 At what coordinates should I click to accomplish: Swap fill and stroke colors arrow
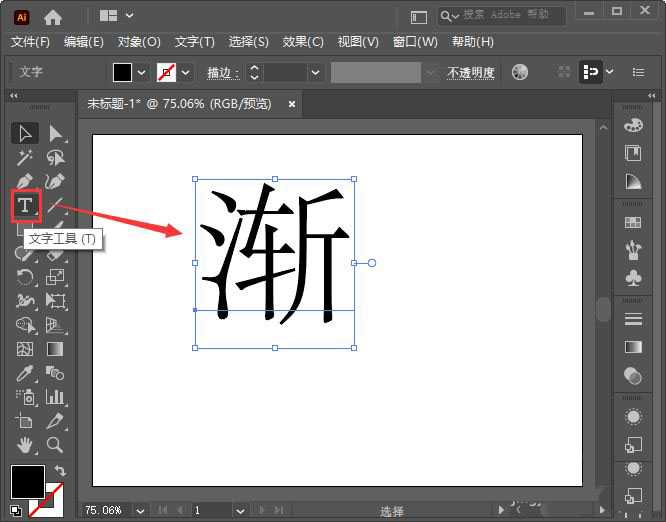coord(60,471)
